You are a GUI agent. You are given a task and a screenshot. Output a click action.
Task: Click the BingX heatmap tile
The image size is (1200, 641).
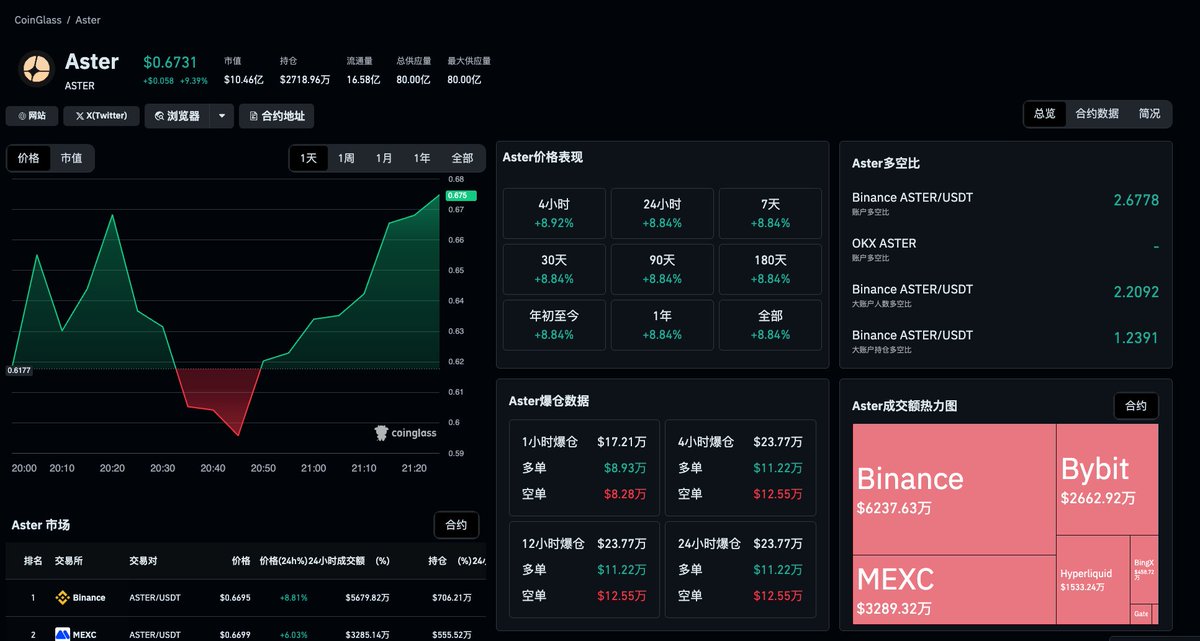pos(1144,569)
